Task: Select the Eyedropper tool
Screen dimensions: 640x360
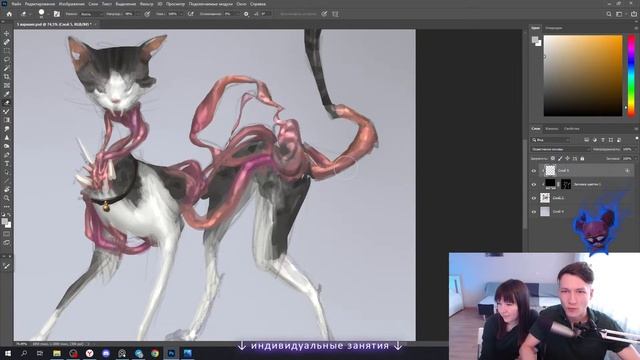Action: (x=7, y=94)
